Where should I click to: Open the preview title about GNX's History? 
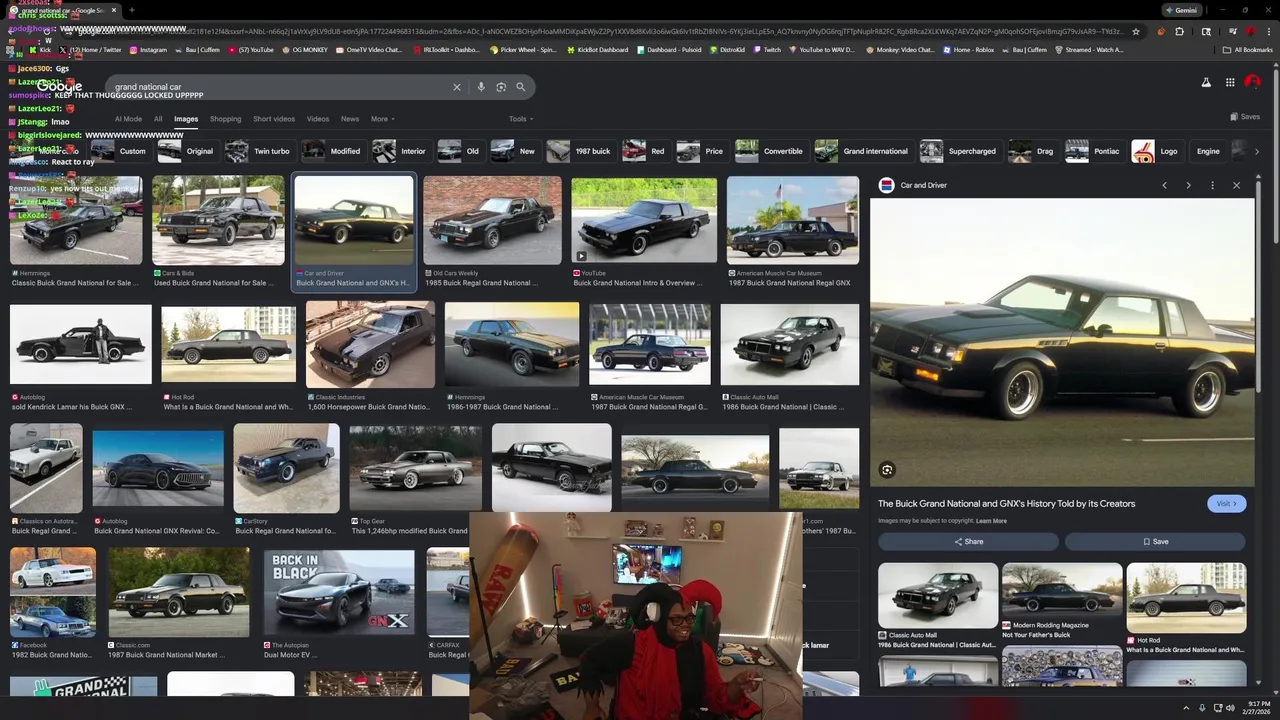coord(1006,504)
